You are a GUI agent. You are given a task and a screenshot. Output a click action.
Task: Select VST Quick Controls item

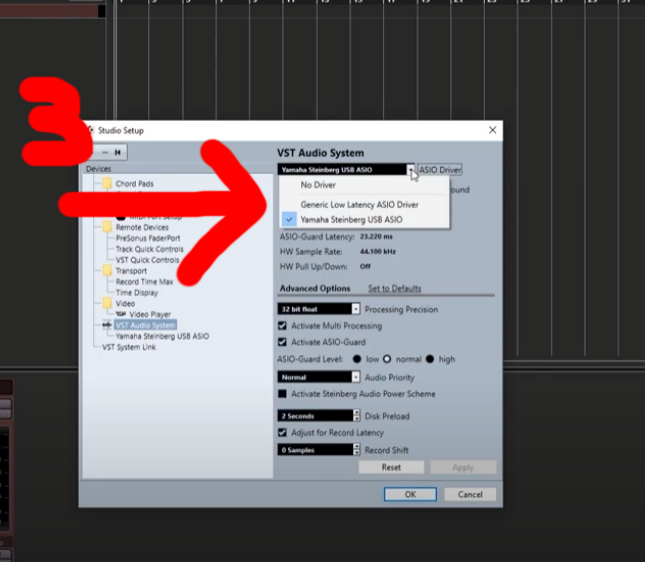click(x=147, y=260)
